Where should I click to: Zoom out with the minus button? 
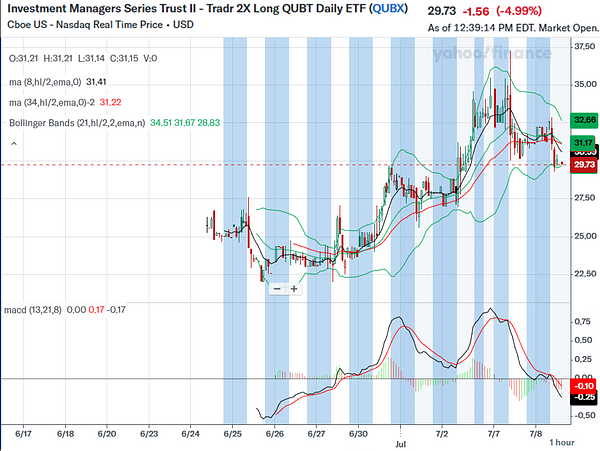(x=277, y=289)
